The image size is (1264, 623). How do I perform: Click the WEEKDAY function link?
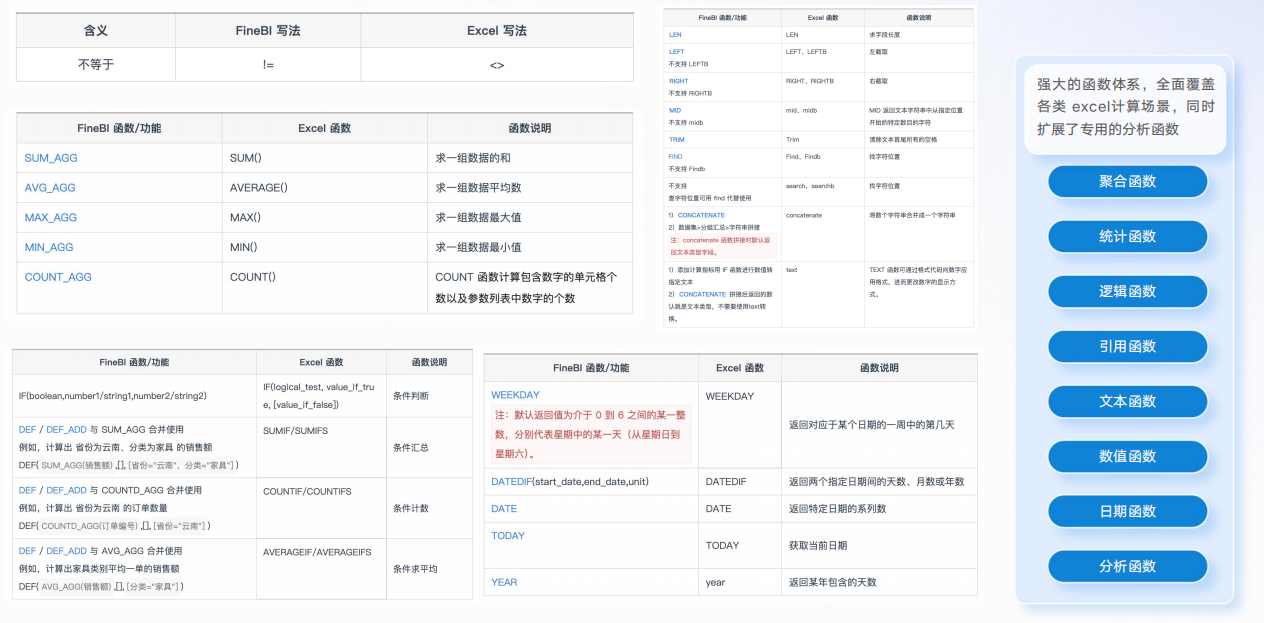[x=515, y=396]
